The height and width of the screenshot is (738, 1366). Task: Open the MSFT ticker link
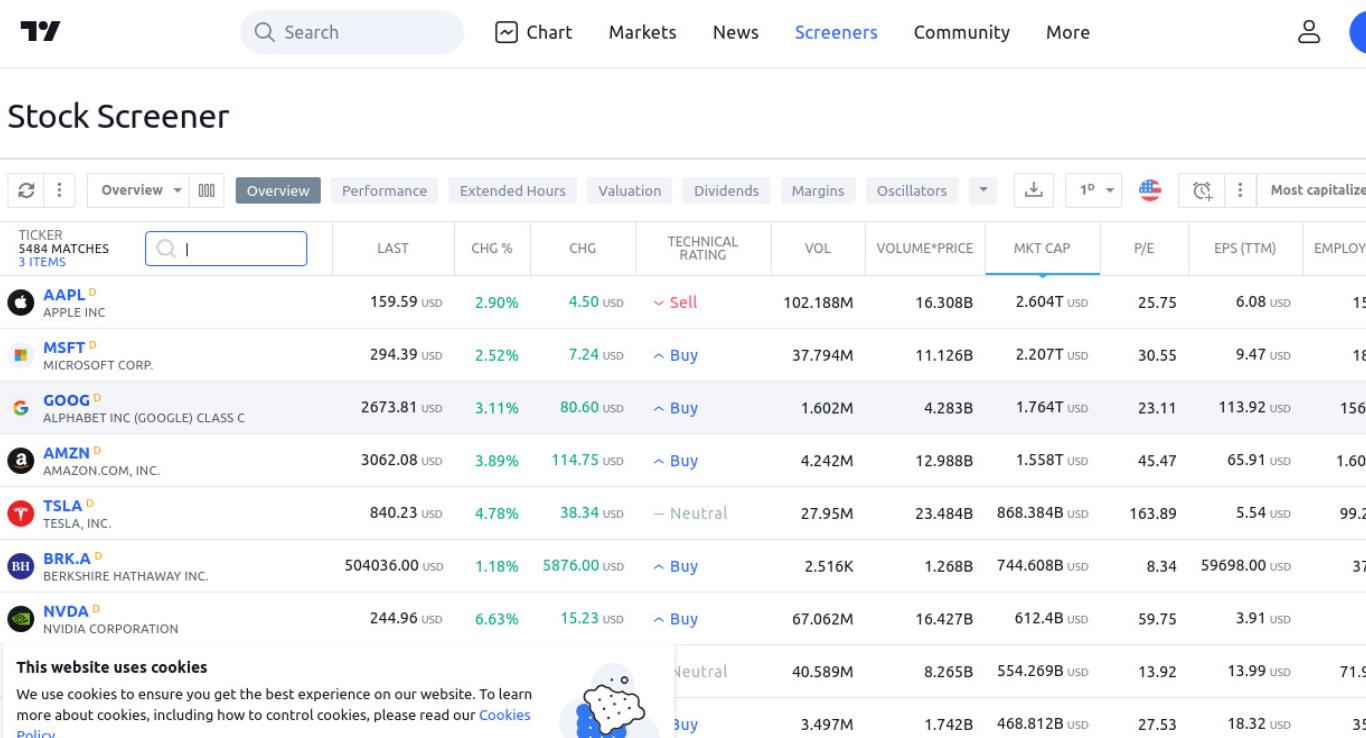click(x=64, y=348)
